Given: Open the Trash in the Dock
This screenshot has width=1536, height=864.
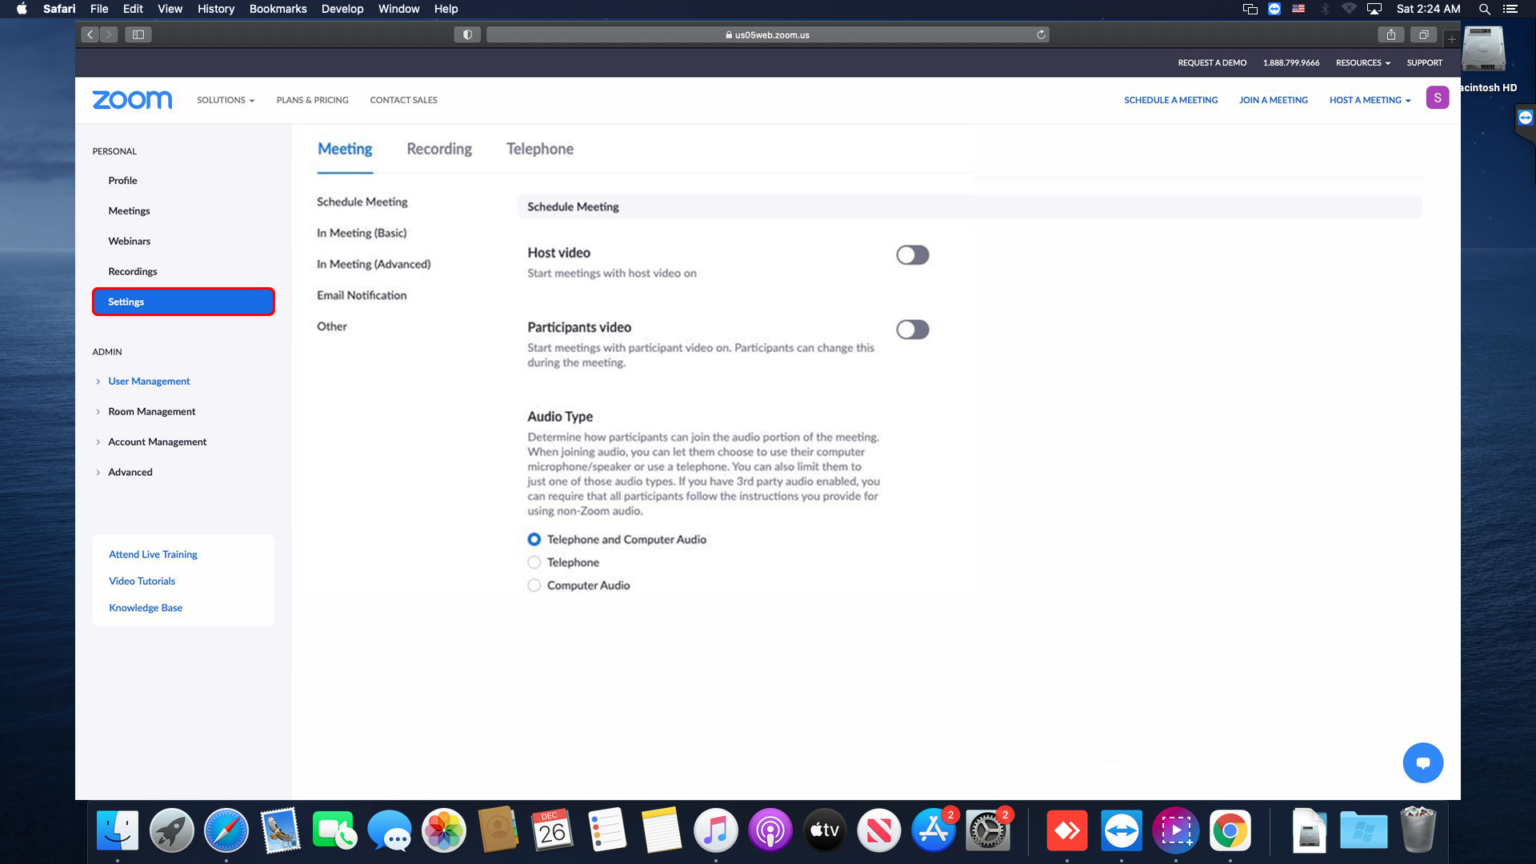Looking at the screenshot, I should [x=1417, y=830].
